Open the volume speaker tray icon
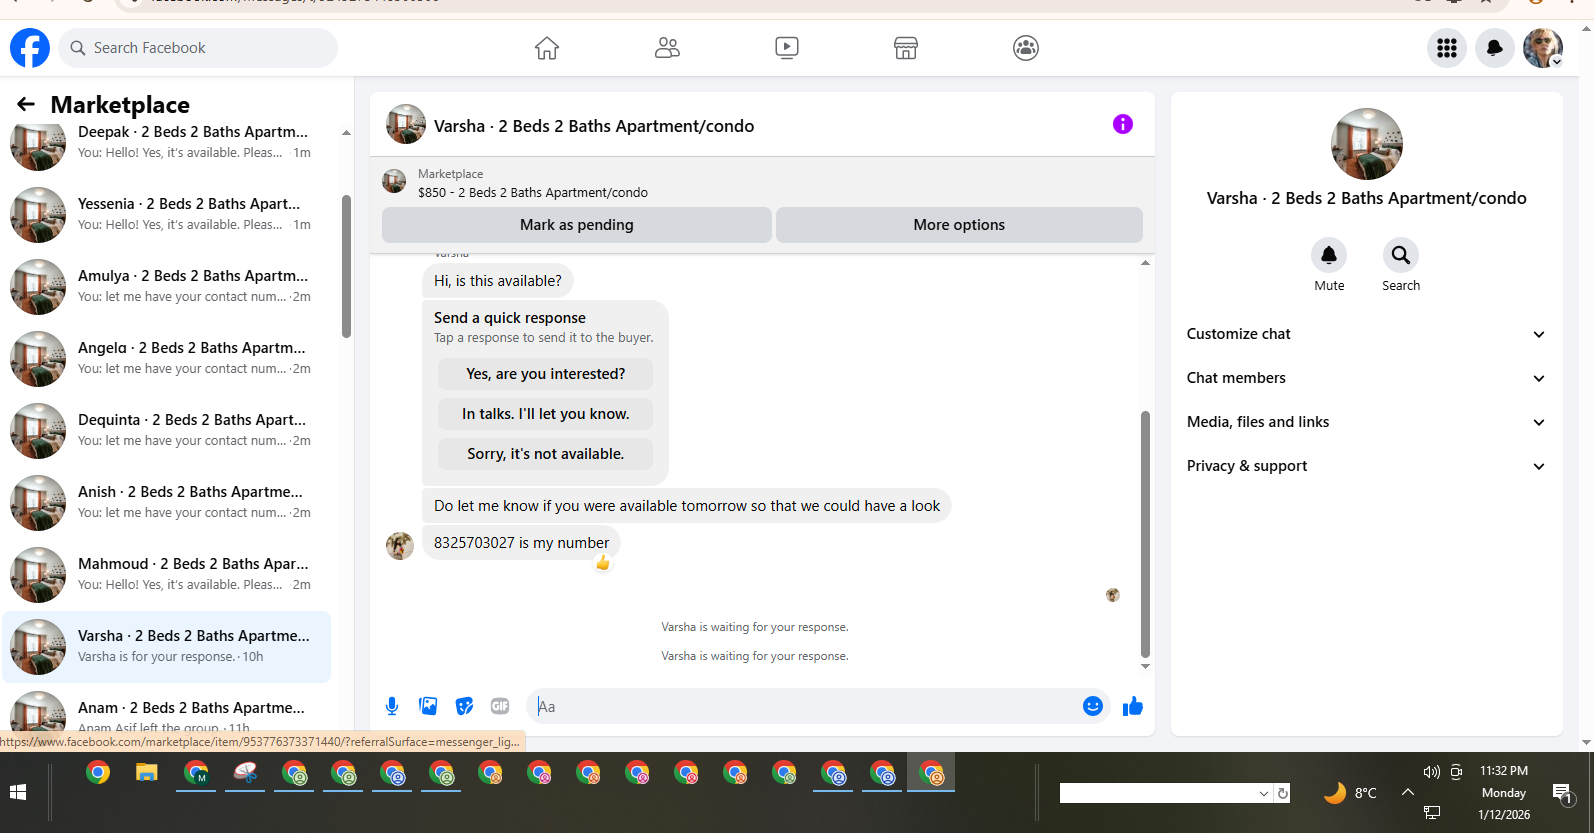Image resolution: width=1594 pixels, height=833 pixels. [x=1431, y=772]
